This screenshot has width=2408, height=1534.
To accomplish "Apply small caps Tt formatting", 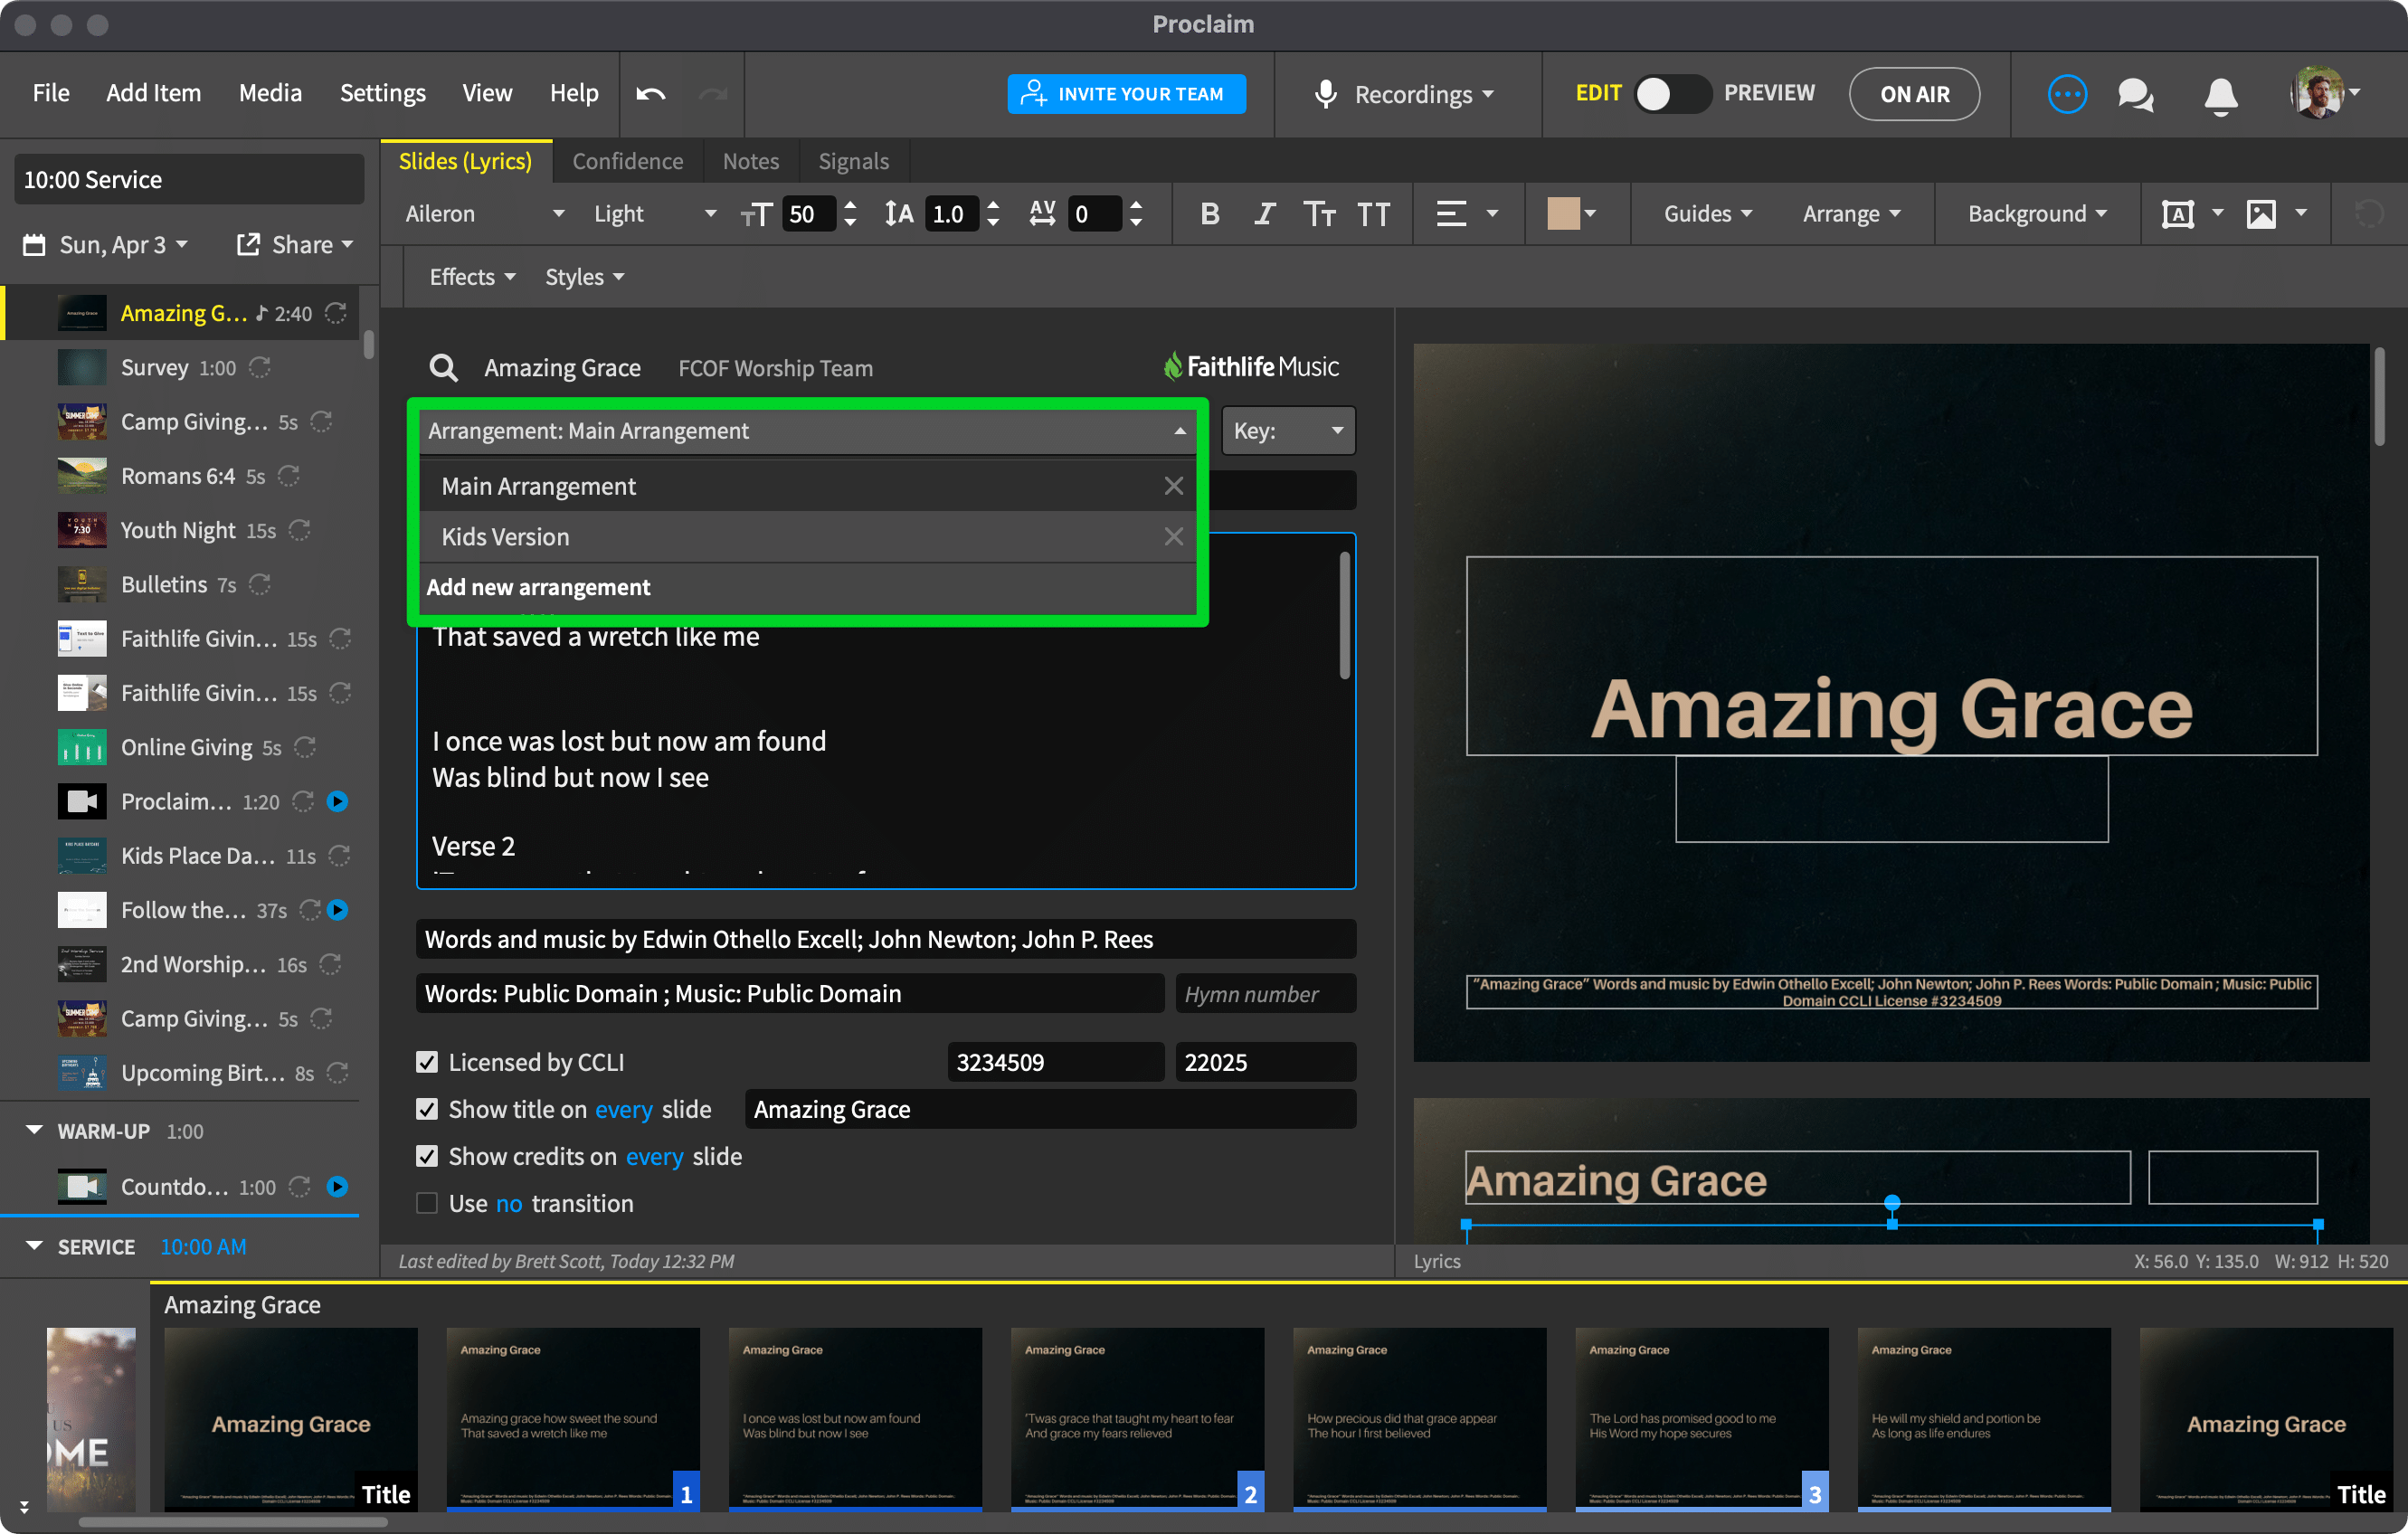I will click(1319, 213).
